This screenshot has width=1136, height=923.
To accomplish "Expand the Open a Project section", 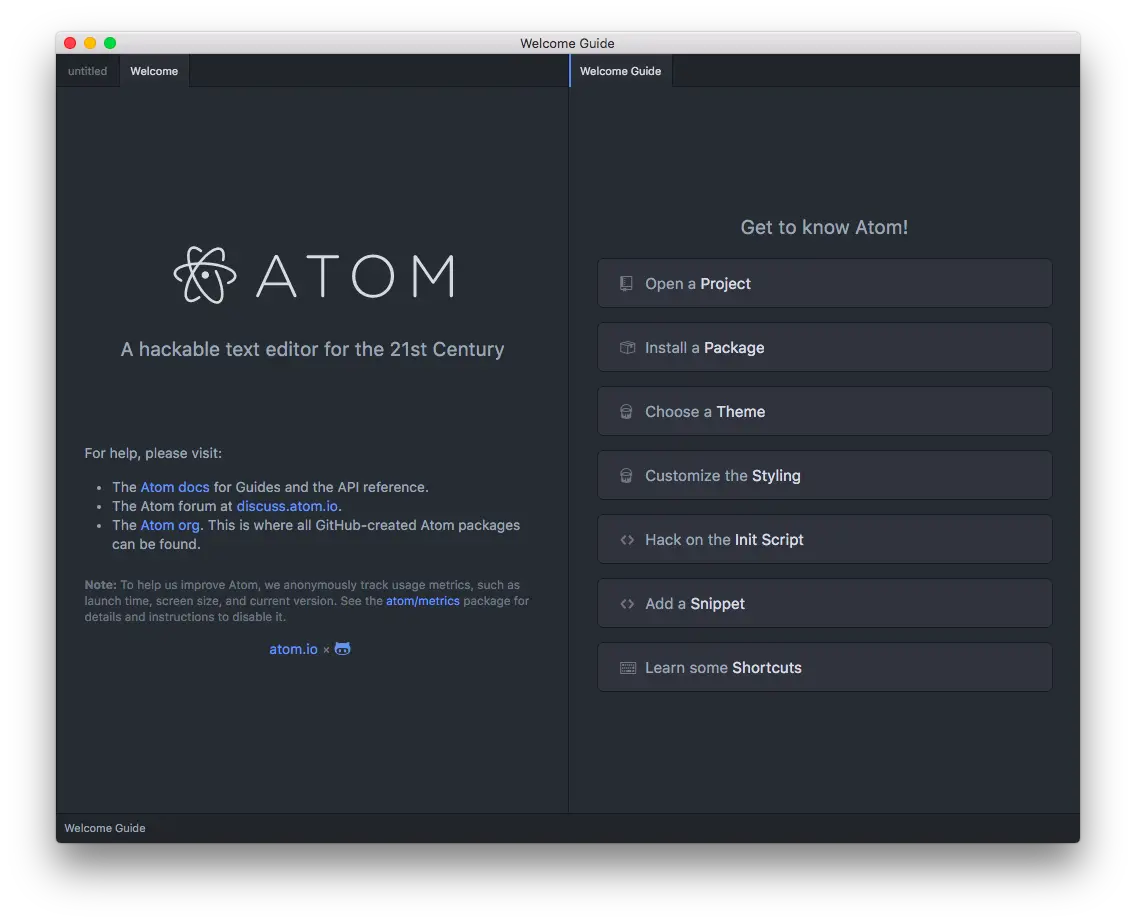I will click(824, 283).
